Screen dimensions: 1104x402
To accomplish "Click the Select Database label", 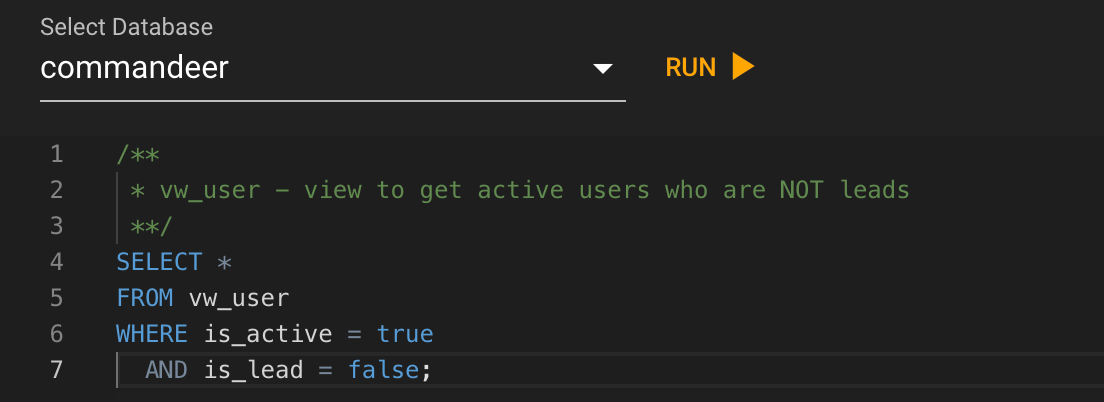I will (127, 27).
